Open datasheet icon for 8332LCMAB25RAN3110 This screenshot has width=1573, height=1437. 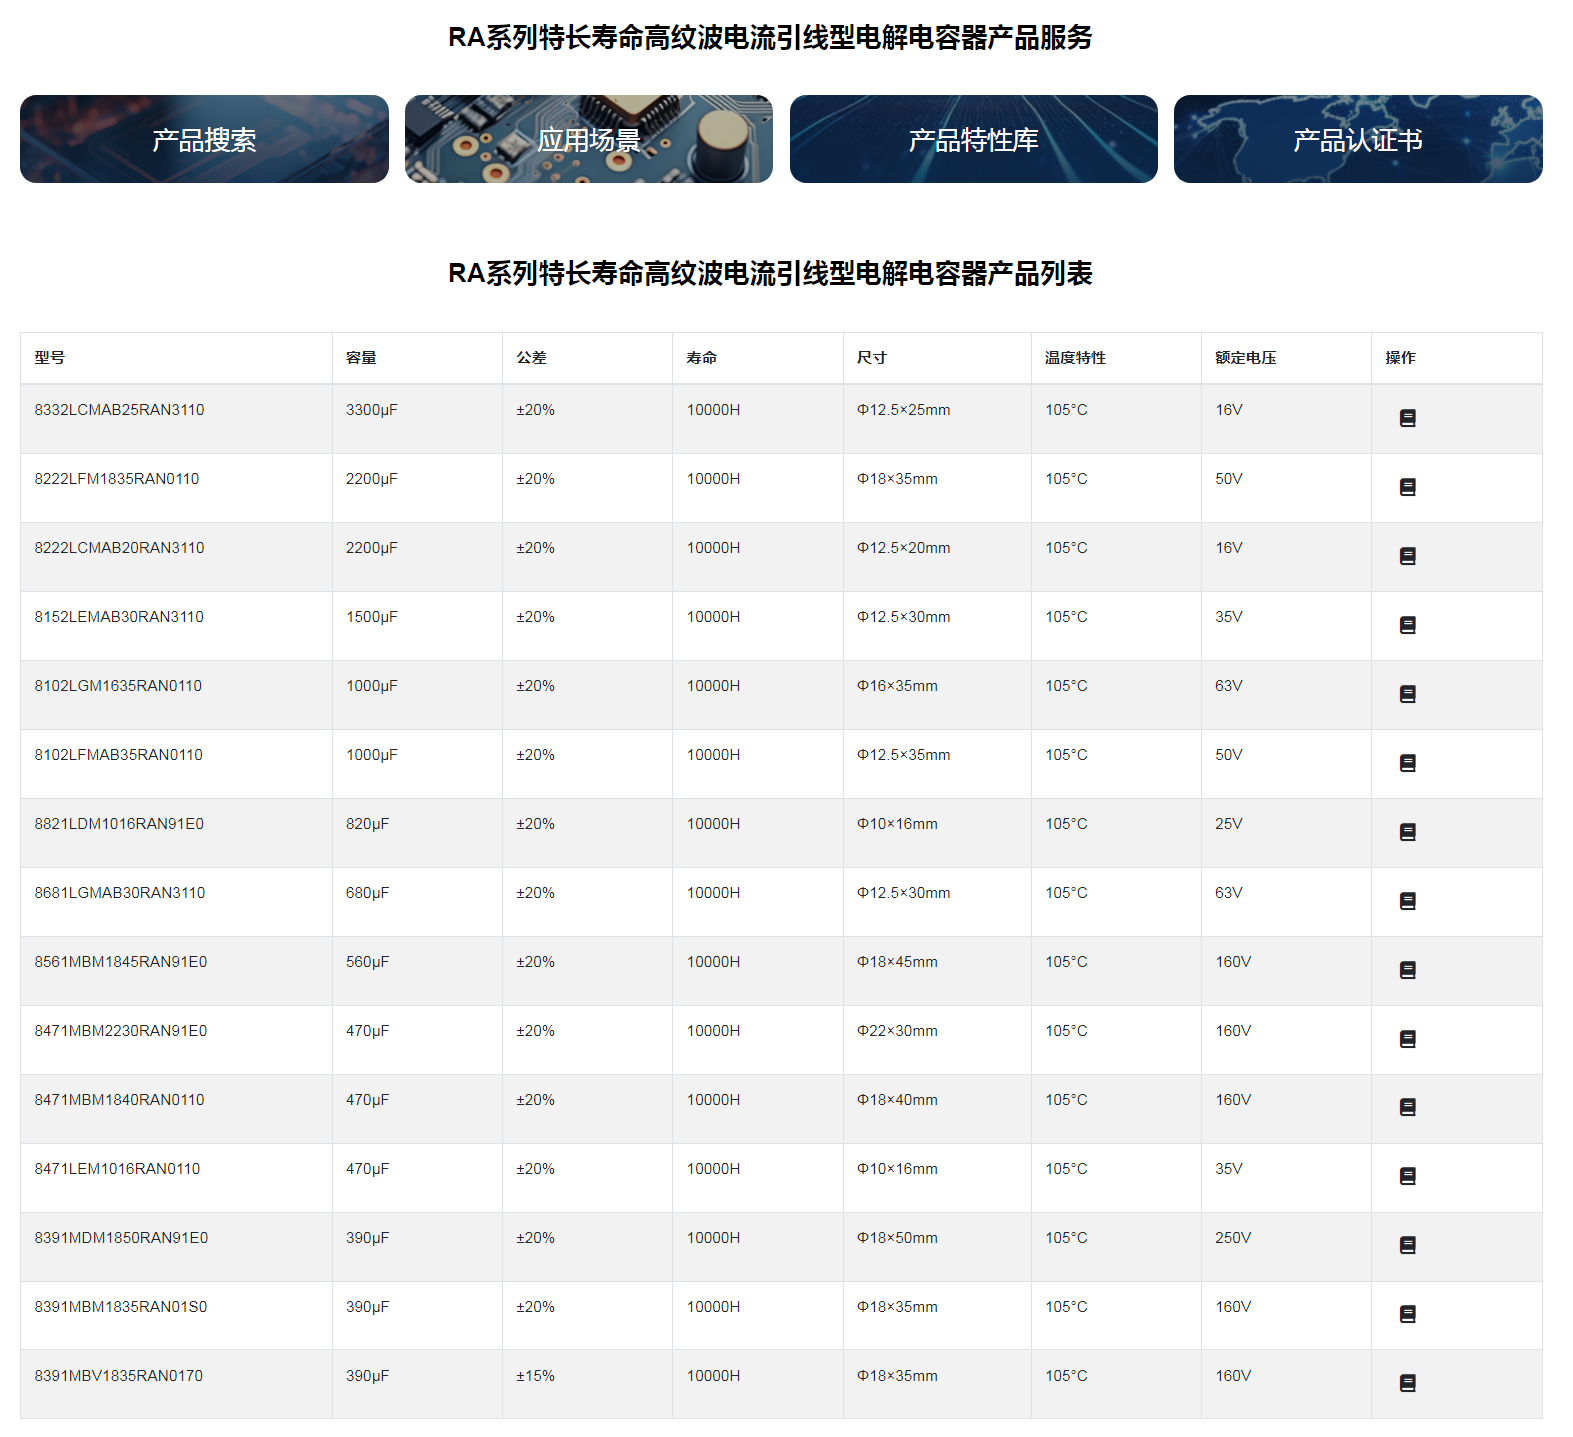(x=1407, y=418)
